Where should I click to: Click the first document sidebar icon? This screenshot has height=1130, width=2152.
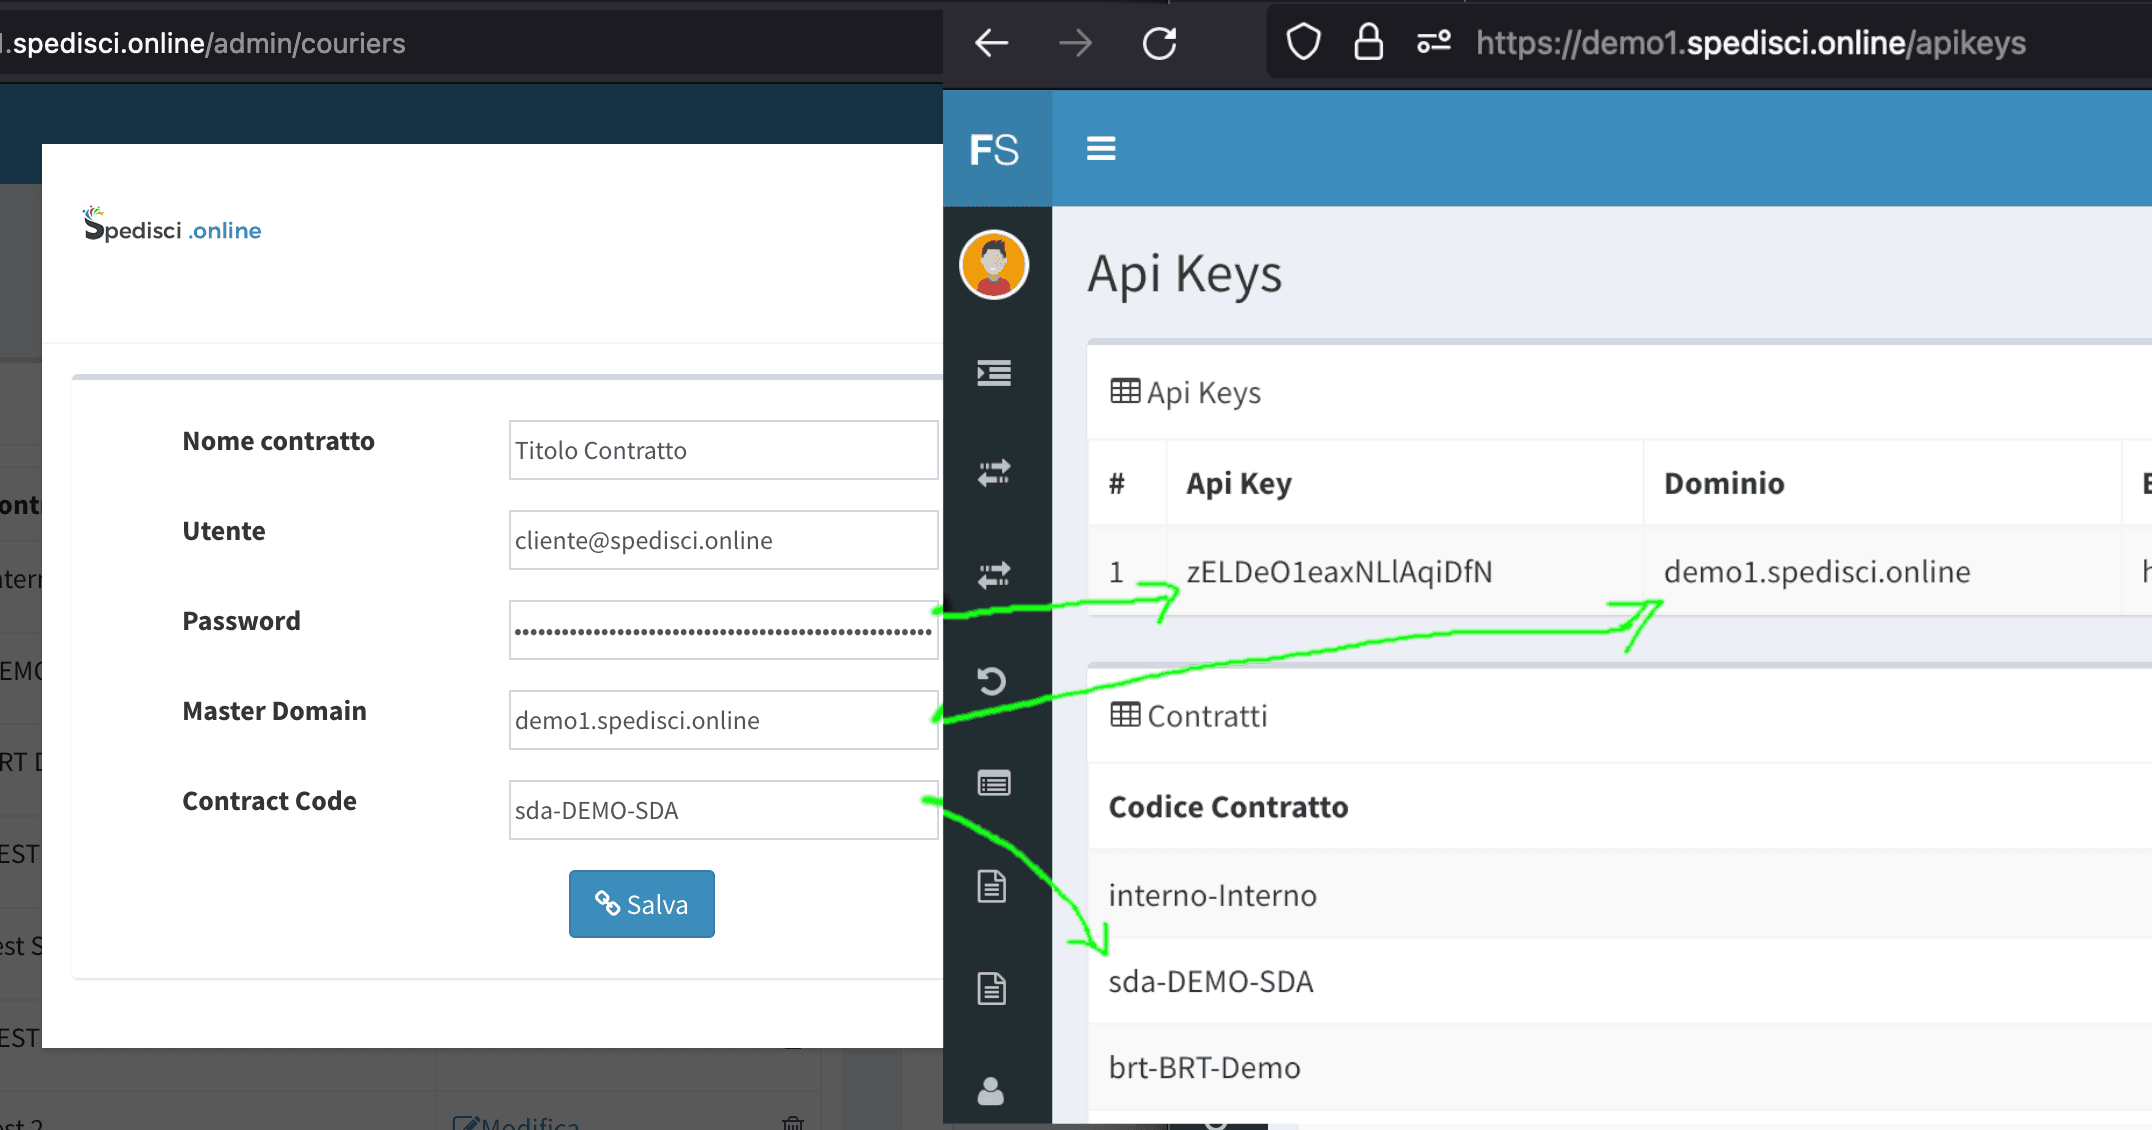992,886
